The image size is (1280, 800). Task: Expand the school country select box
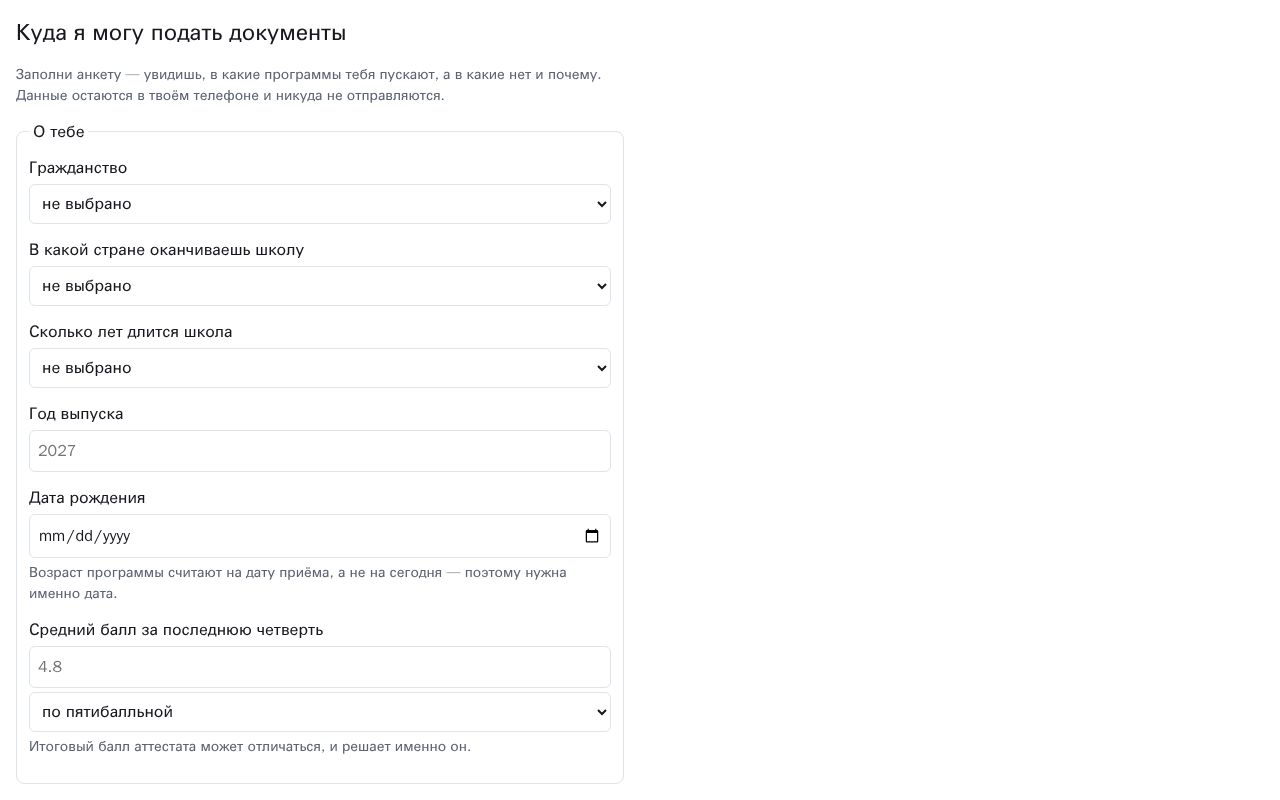[x=320, y=286]
